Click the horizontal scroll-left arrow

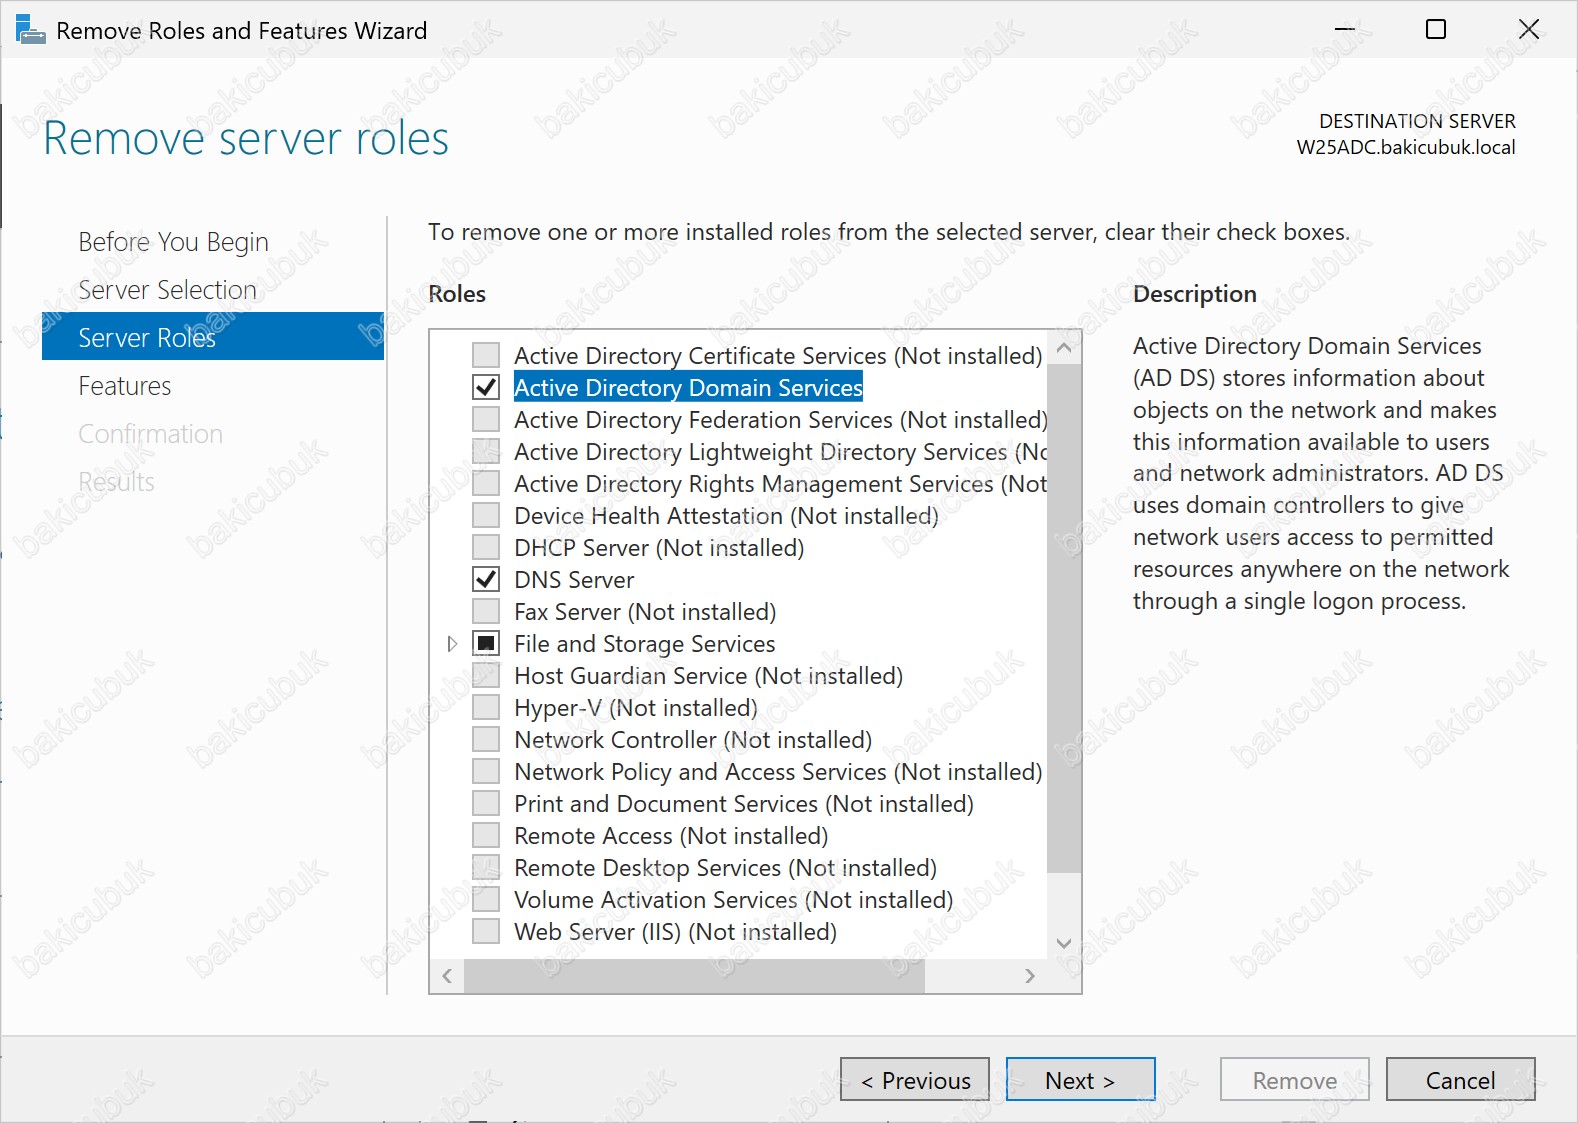[447, 976]
